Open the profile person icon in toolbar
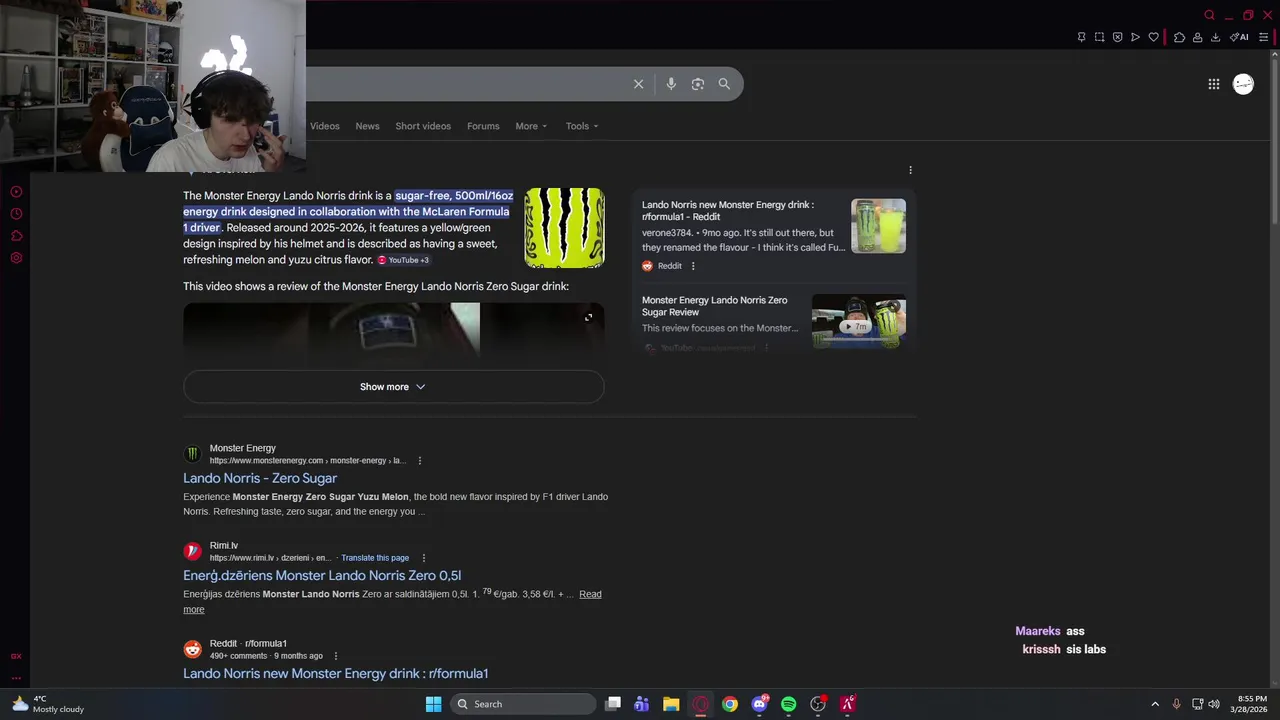 1197,37
